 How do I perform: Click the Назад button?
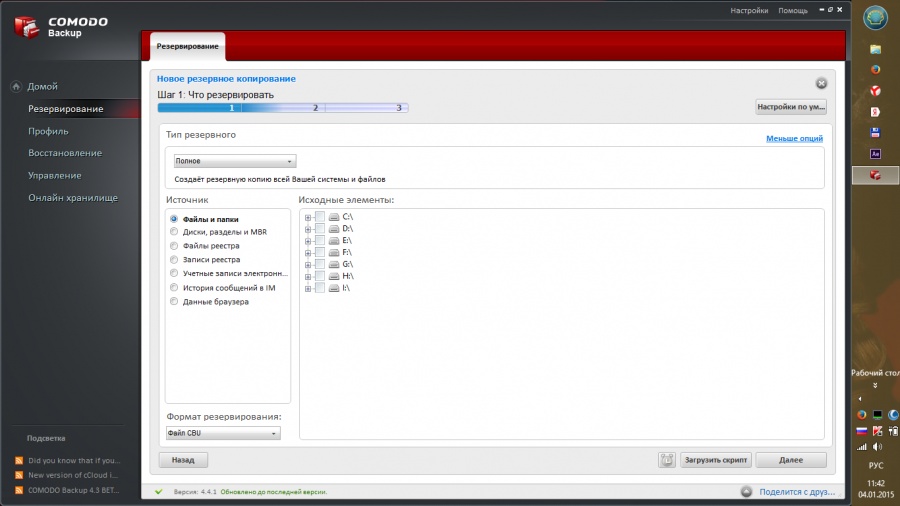183,460
